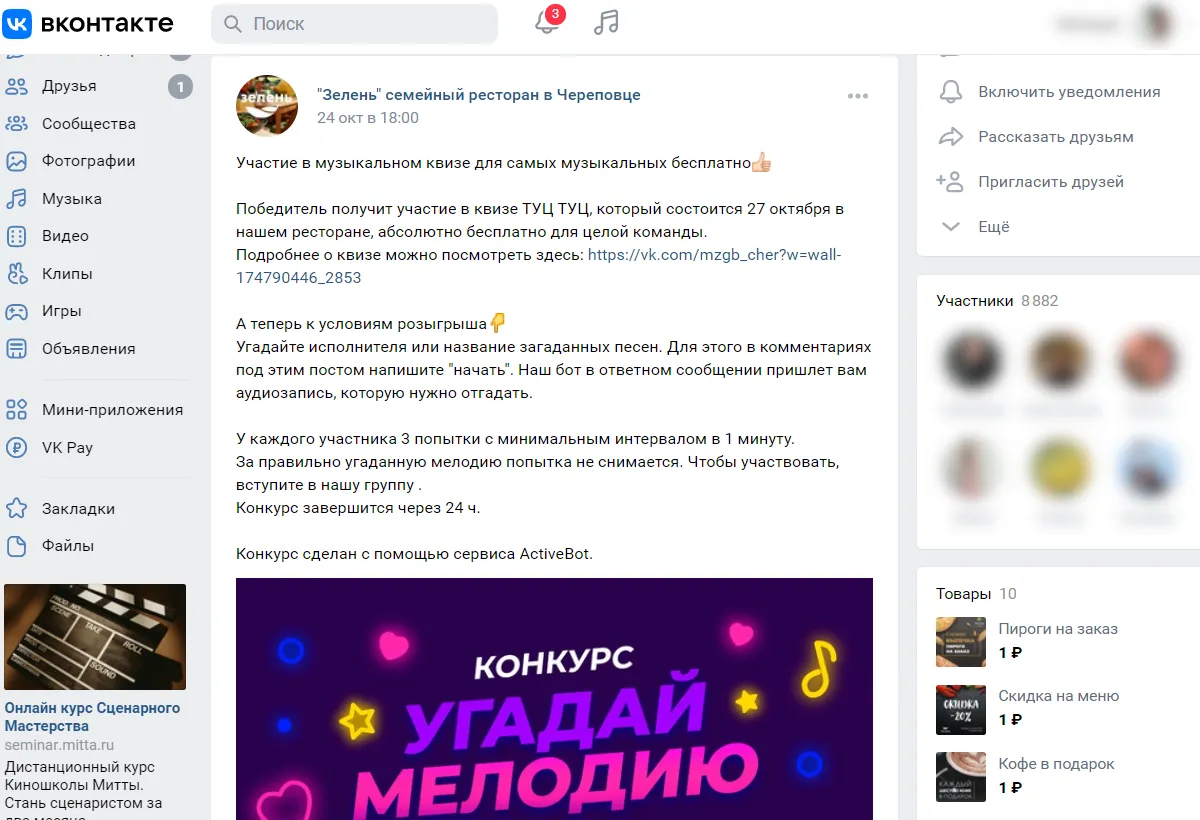Open Фотографии photos icon
This screenshot has width=1200, height=820.
(17, 161)
